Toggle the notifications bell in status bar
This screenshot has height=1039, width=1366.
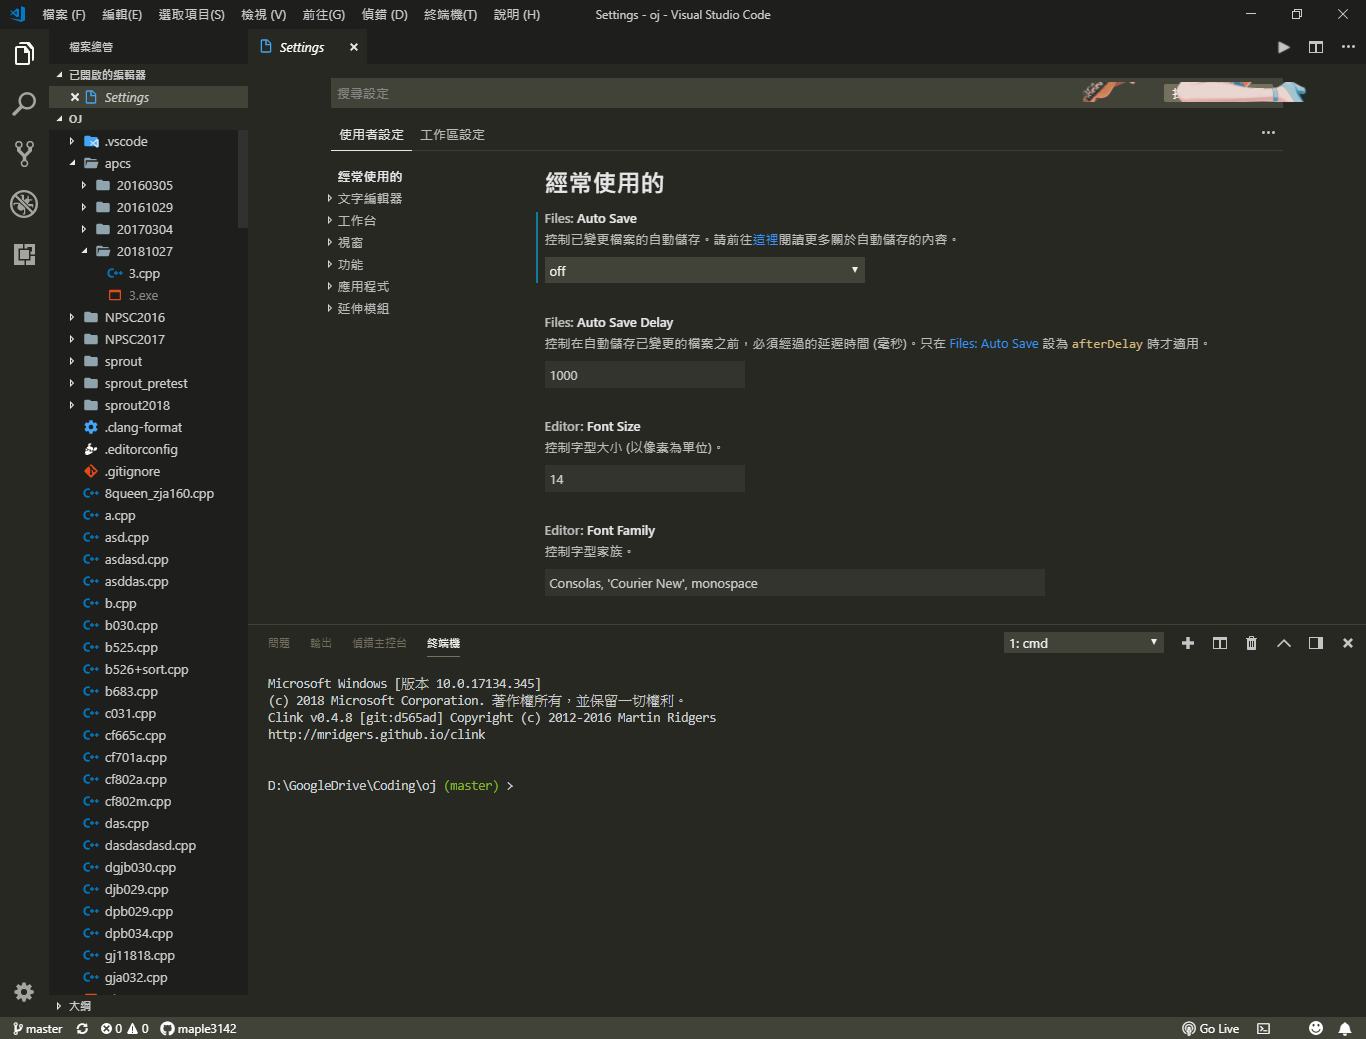click(x=1344, y=1028)
